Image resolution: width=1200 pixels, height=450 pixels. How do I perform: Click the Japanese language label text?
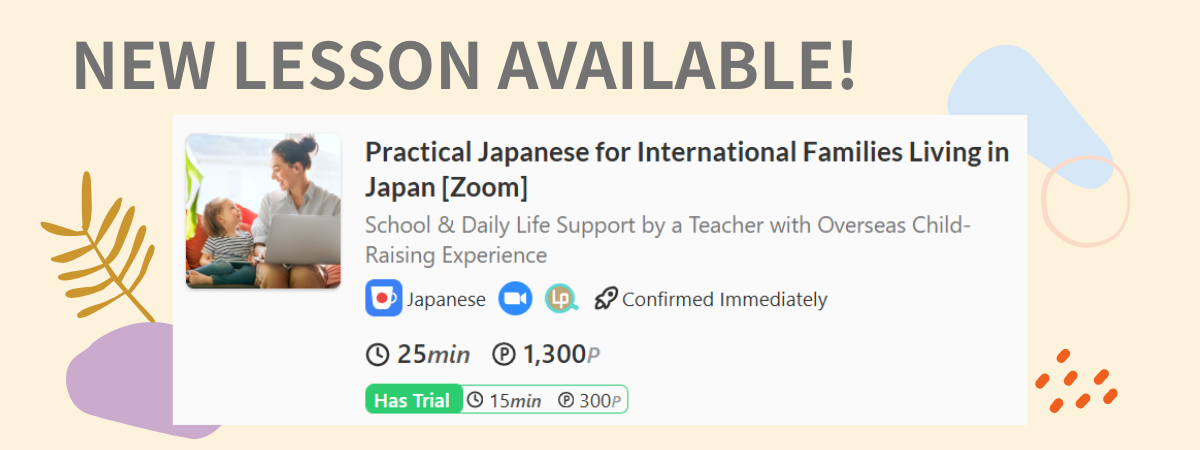(446, 299)
